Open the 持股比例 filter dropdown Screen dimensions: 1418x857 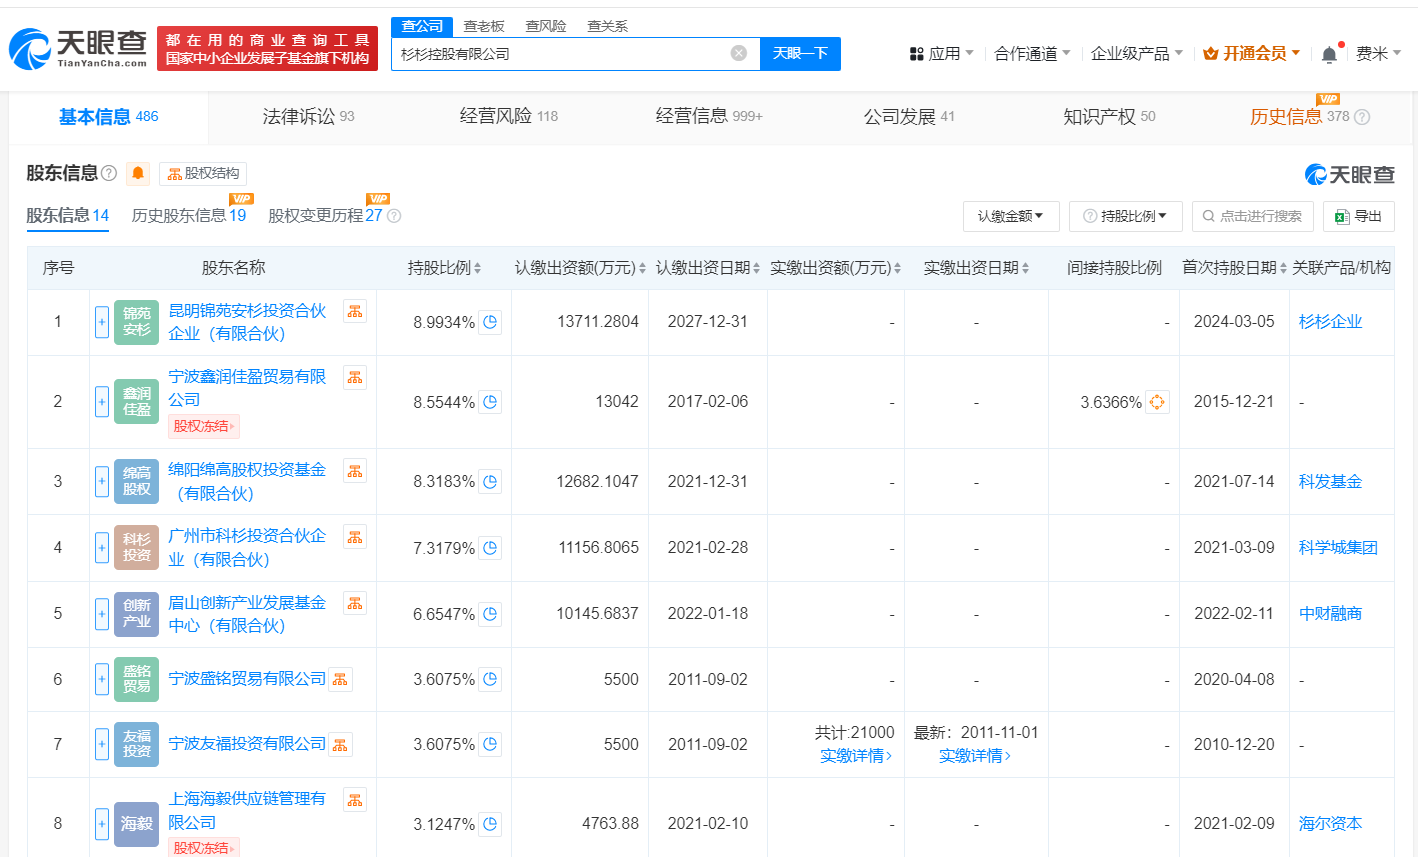(1126, 216)
